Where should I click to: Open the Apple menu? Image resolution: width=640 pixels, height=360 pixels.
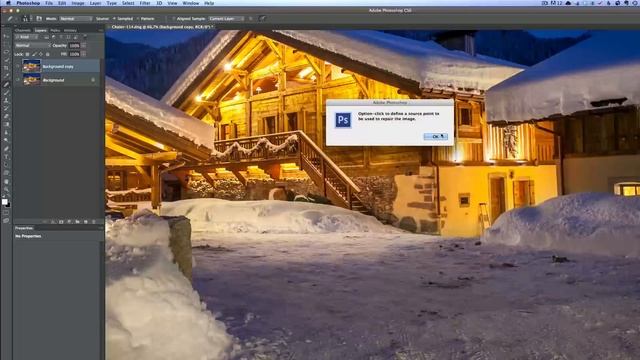[8, 3]
